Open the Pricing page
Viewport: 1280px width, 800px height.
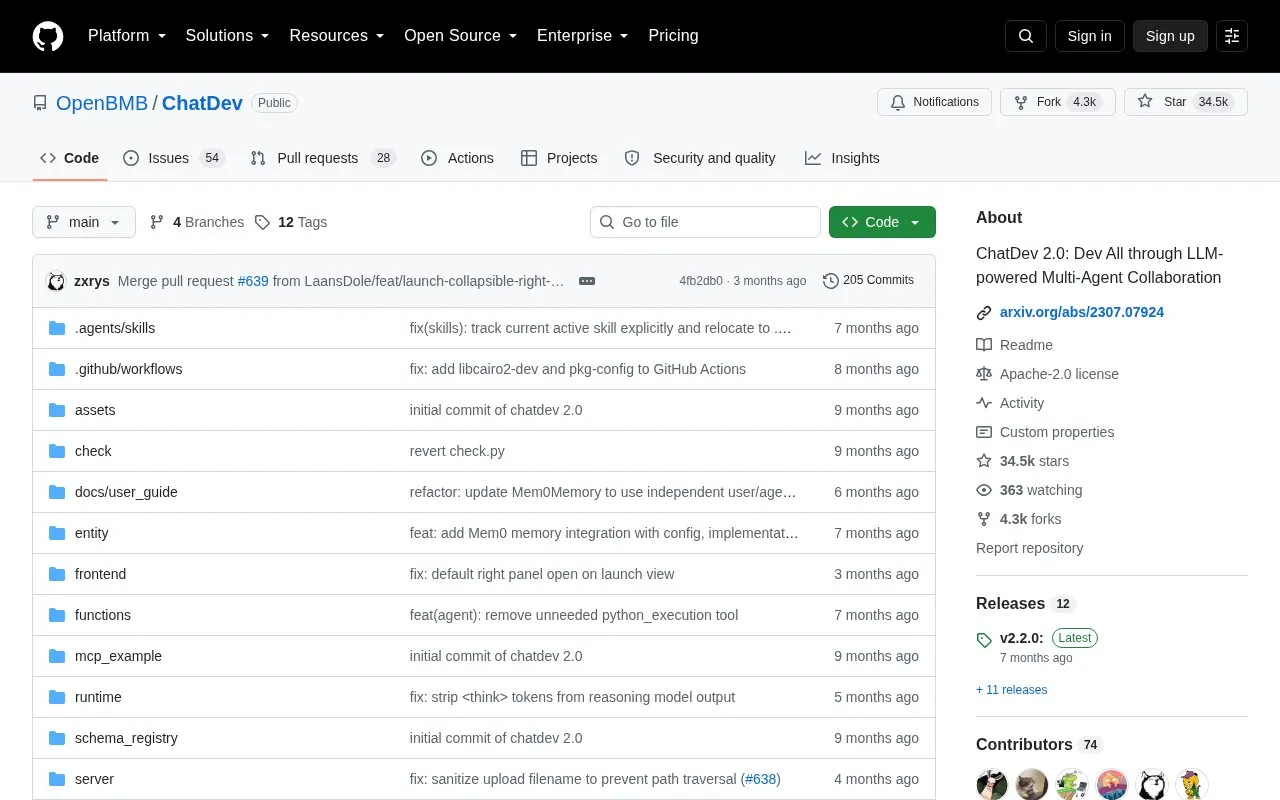[673, 35]
